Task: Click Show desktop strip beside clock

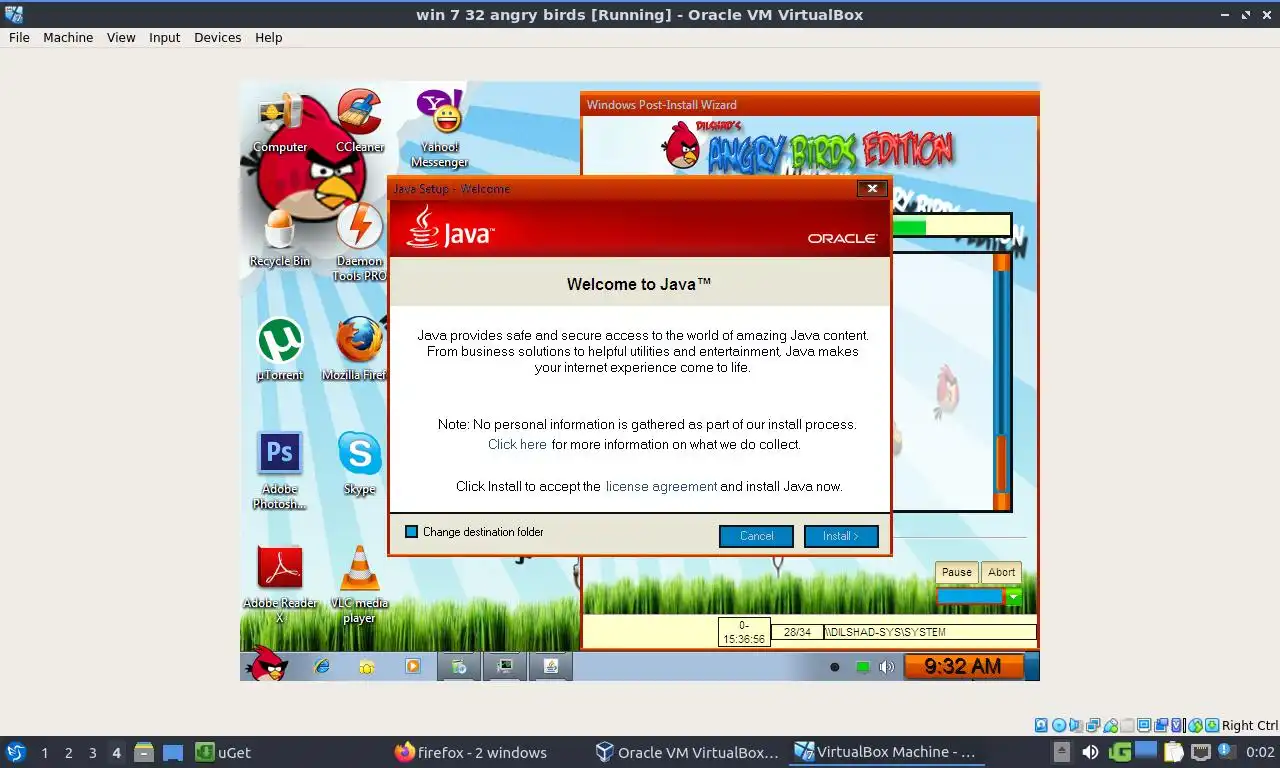Action: [x=1033, y=666]
